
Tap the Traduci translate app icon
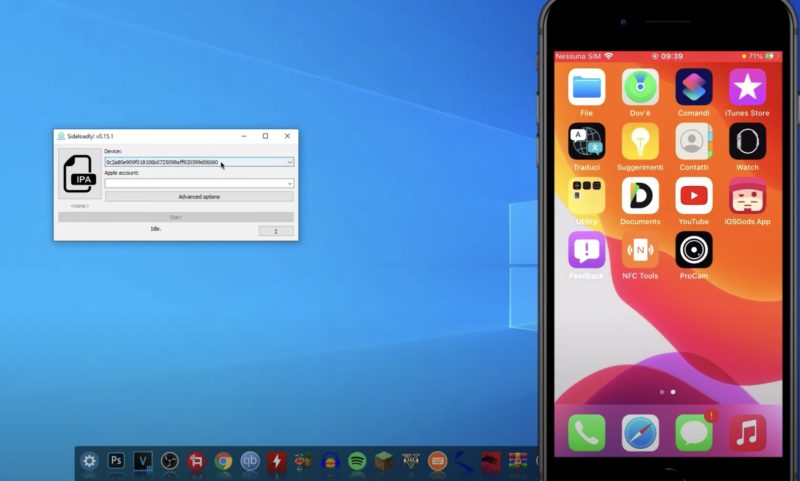coord(587,142)
